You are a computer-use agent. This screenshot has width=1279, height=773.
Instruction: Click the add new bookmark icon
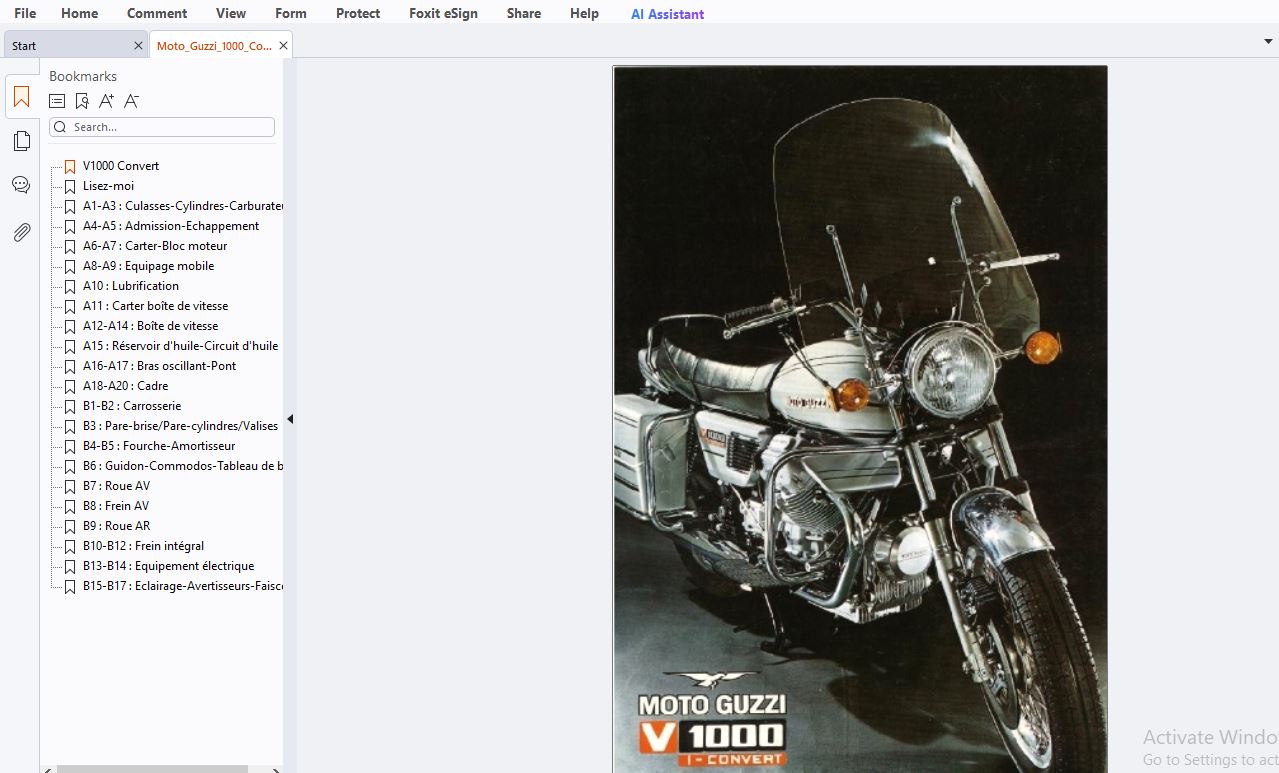pos(82,101)
